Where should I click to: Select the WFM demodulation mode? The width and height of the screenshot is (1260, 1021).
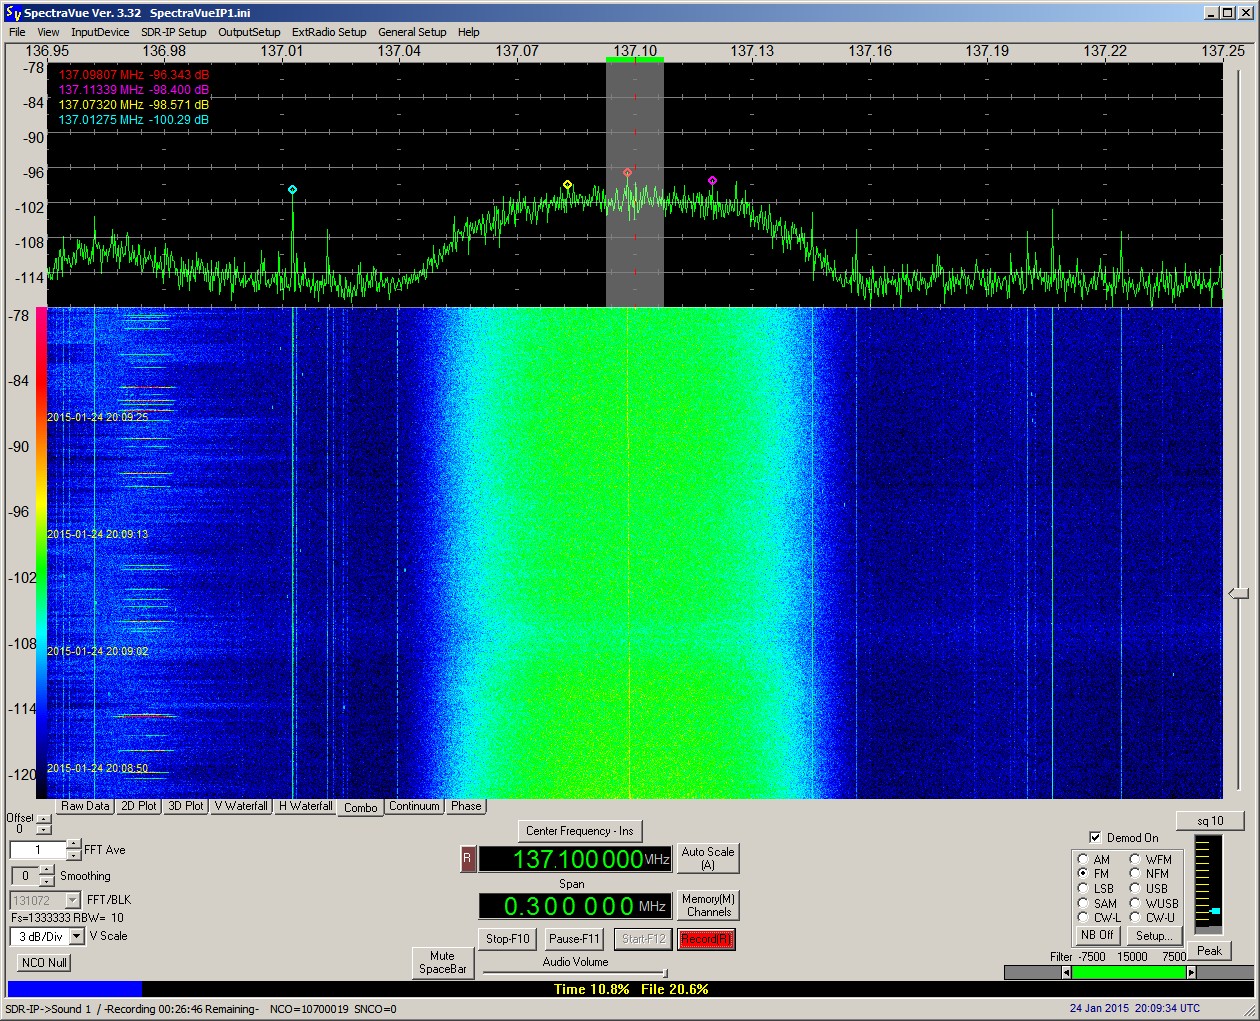[1135, 860]
